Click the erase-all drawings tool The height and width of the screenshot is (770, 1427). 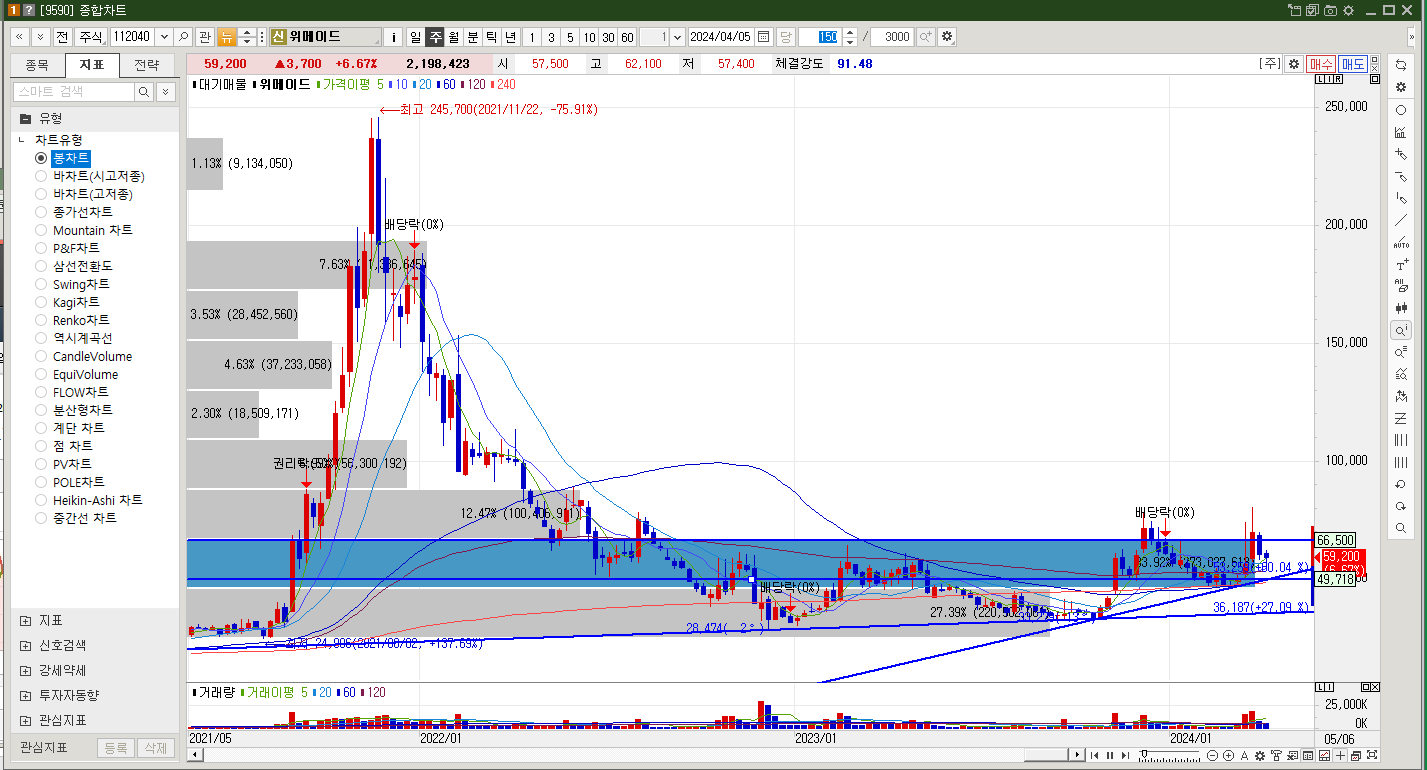click(1401, 286)
